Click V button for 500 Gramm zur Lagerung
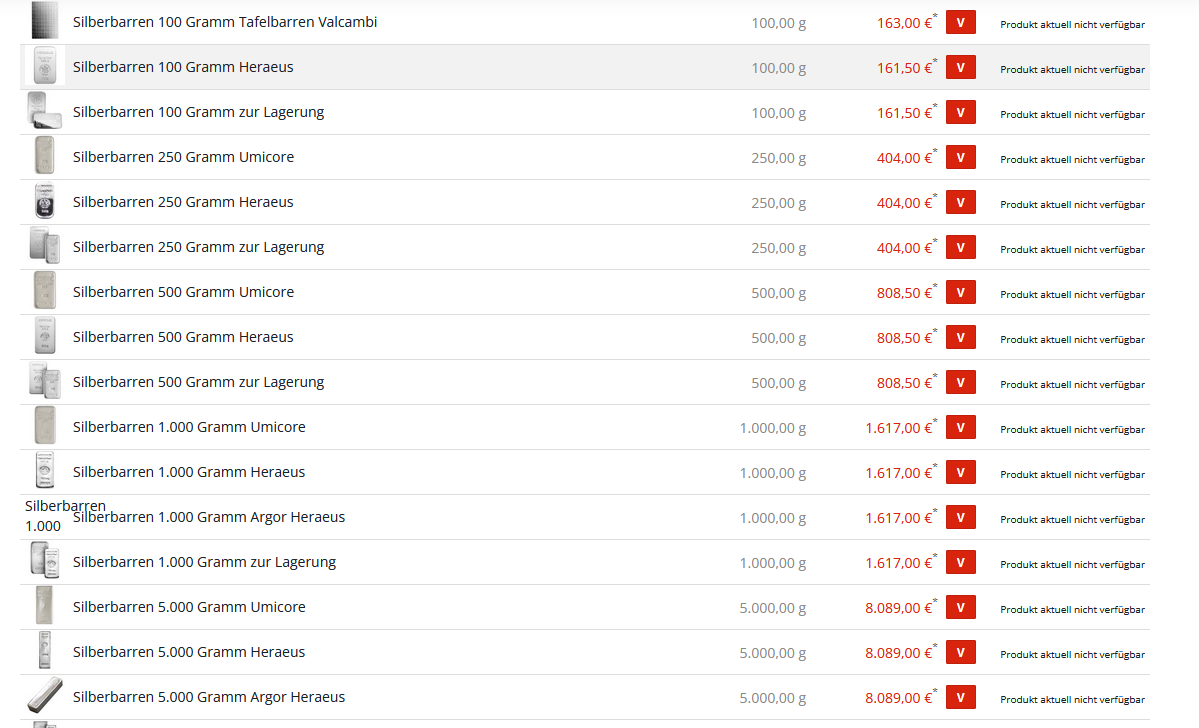 (960, 382)
